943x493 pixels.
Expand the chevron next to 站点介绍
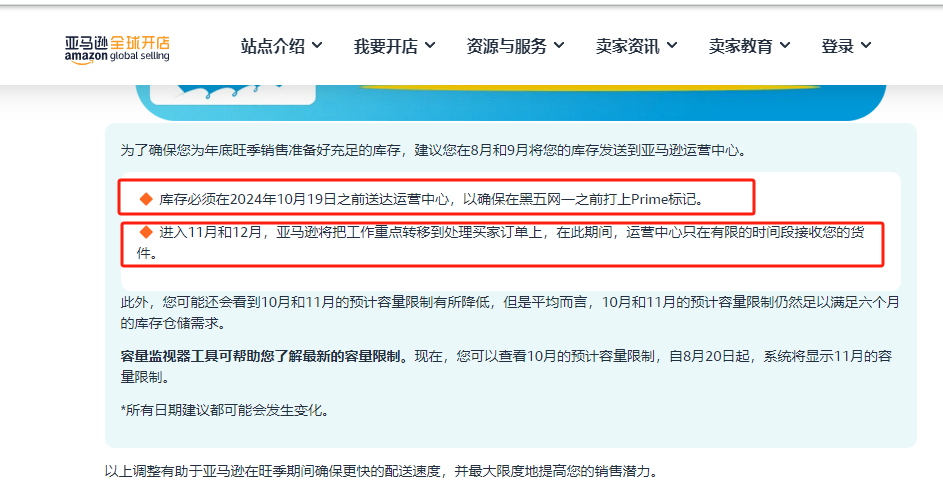317,45
